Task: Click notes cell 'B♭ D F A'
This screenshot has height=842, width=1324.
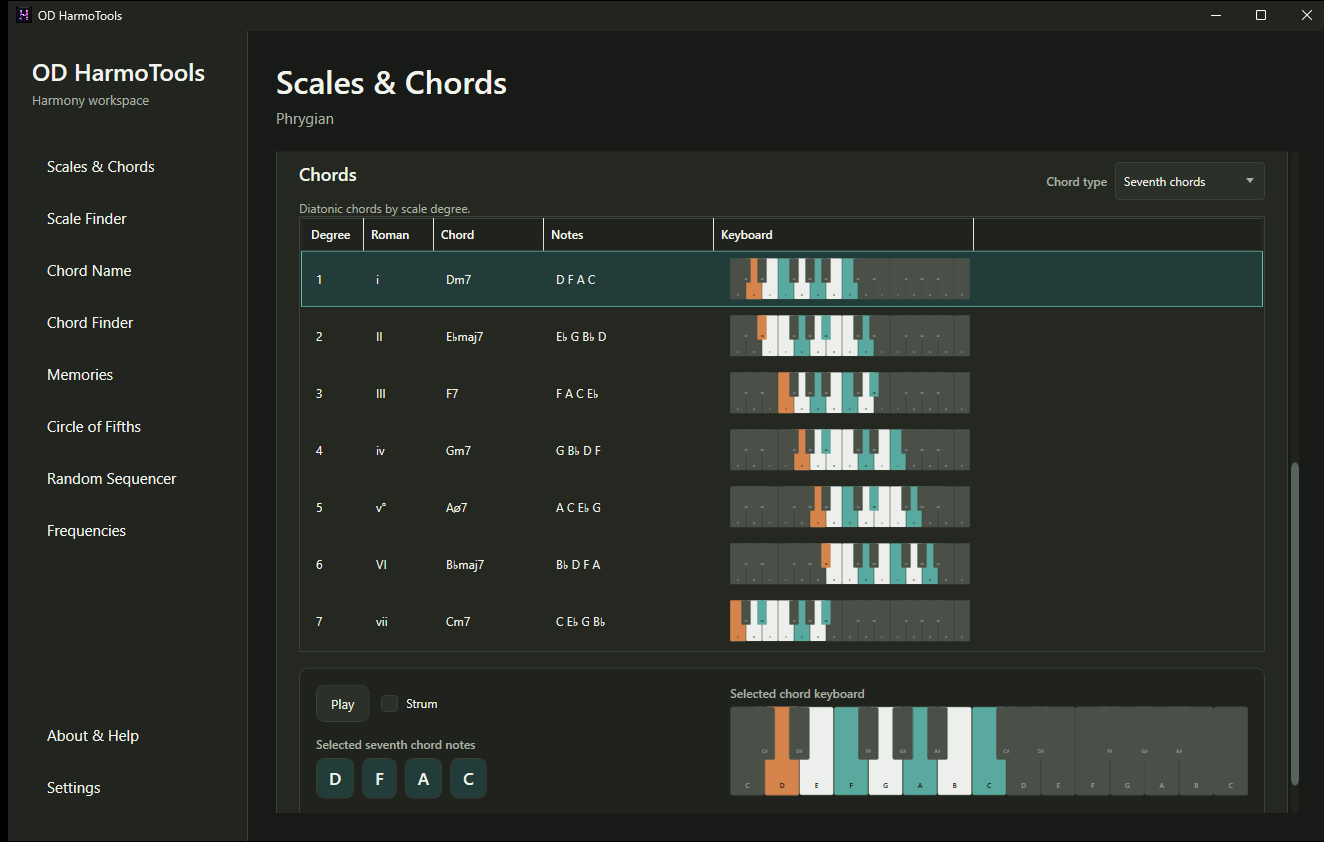Action: tap(578, 565)
